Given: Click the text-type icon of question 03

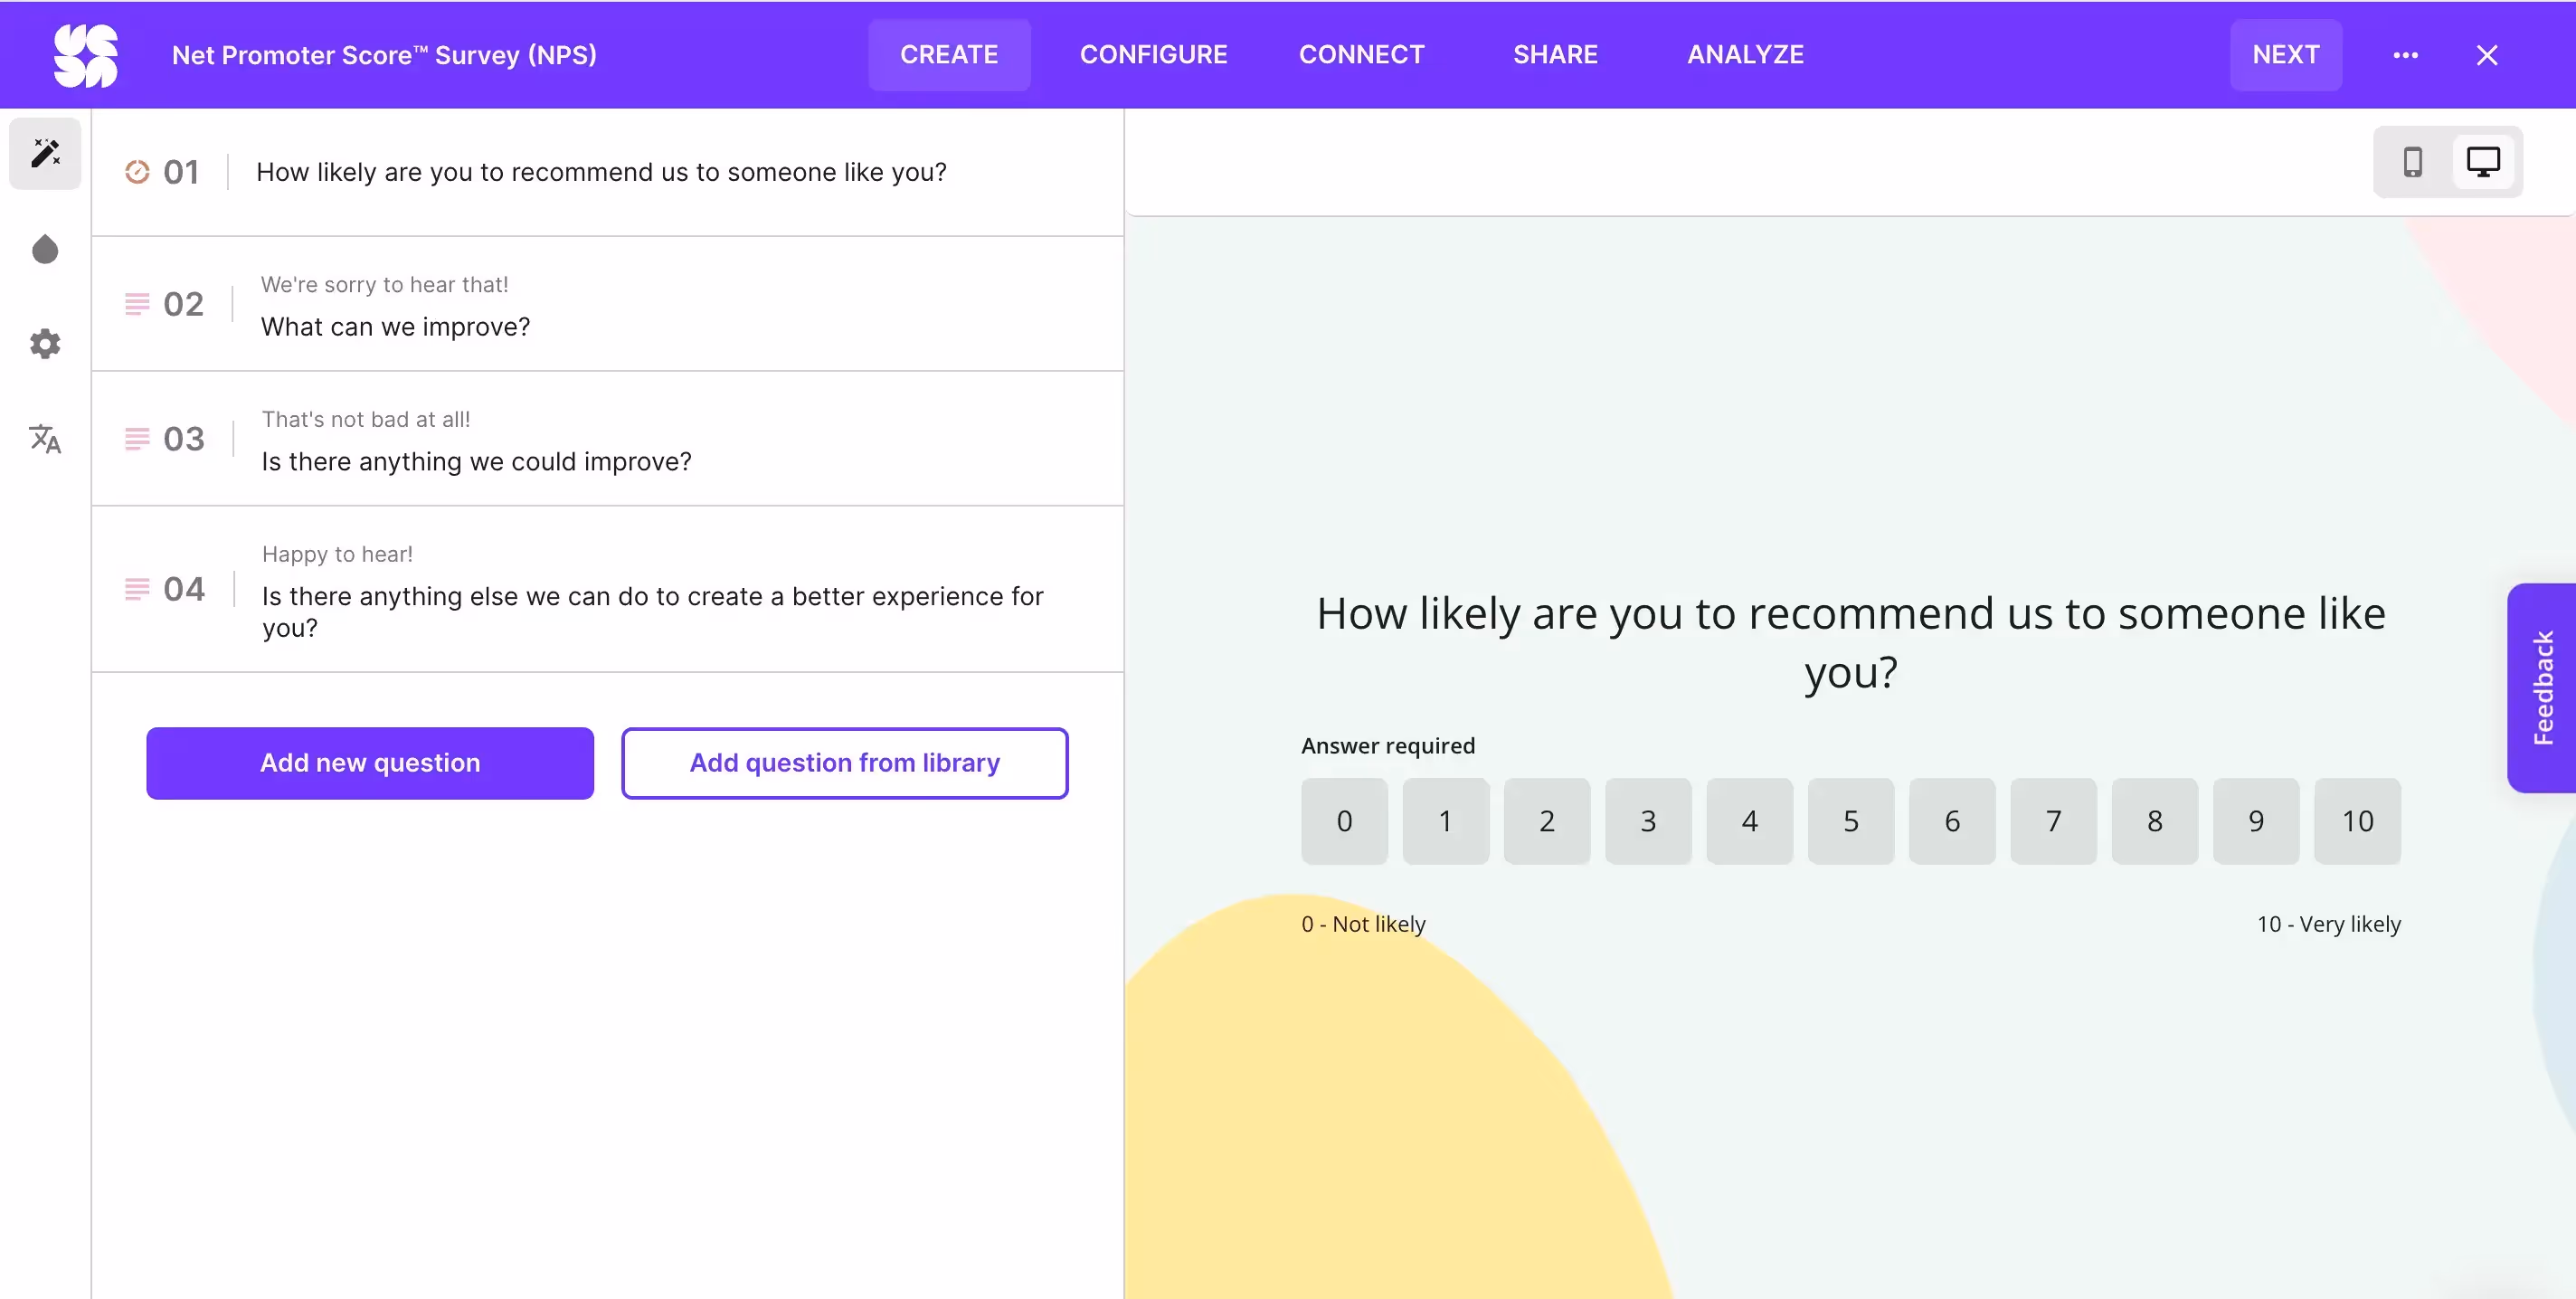Looking at the screenshot, I should click(137, 438).
